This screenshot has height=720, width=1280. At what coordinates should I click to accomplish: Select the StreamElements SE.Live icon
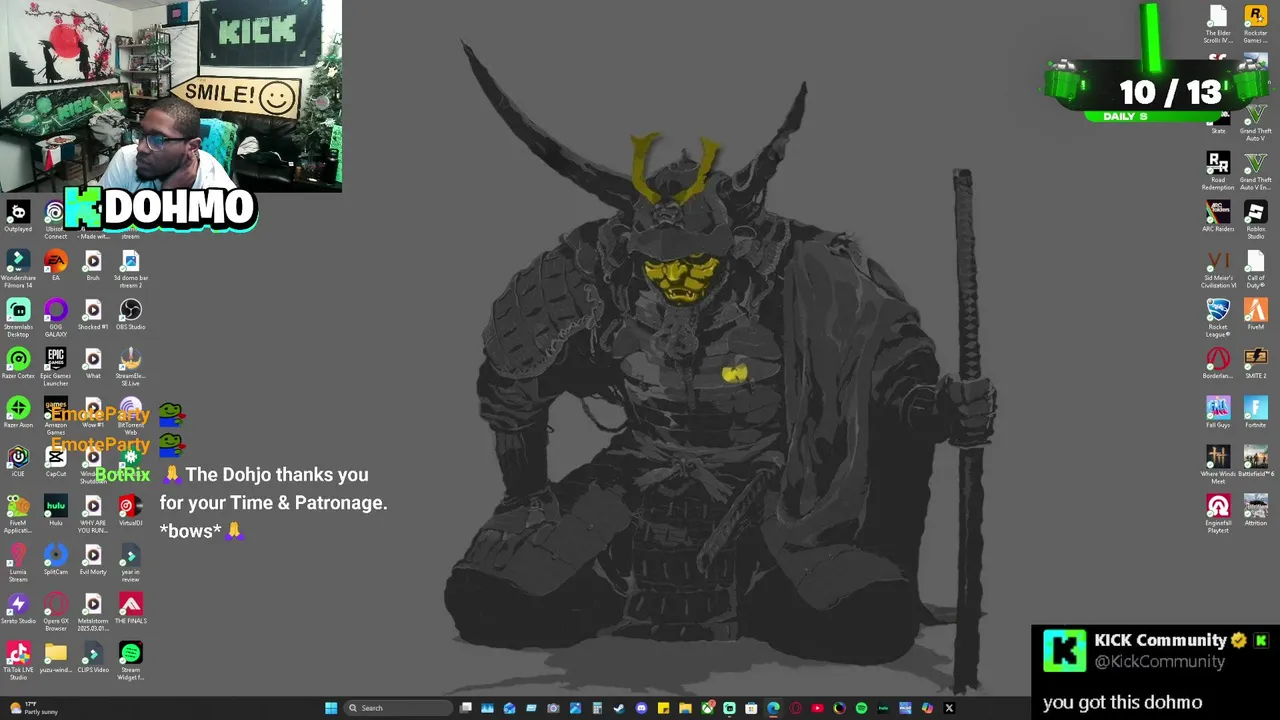(x=130, y=367)
